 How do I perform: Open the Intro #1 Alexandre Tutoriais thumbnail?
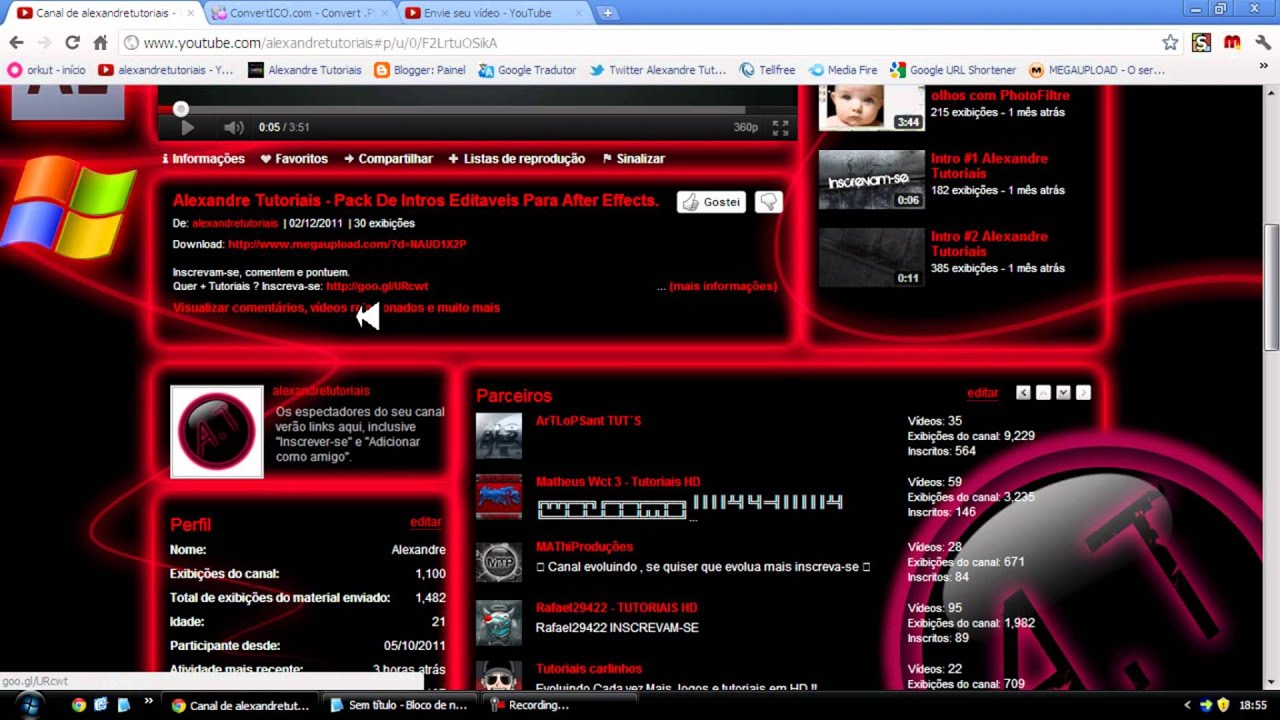(x=872, y=180)
